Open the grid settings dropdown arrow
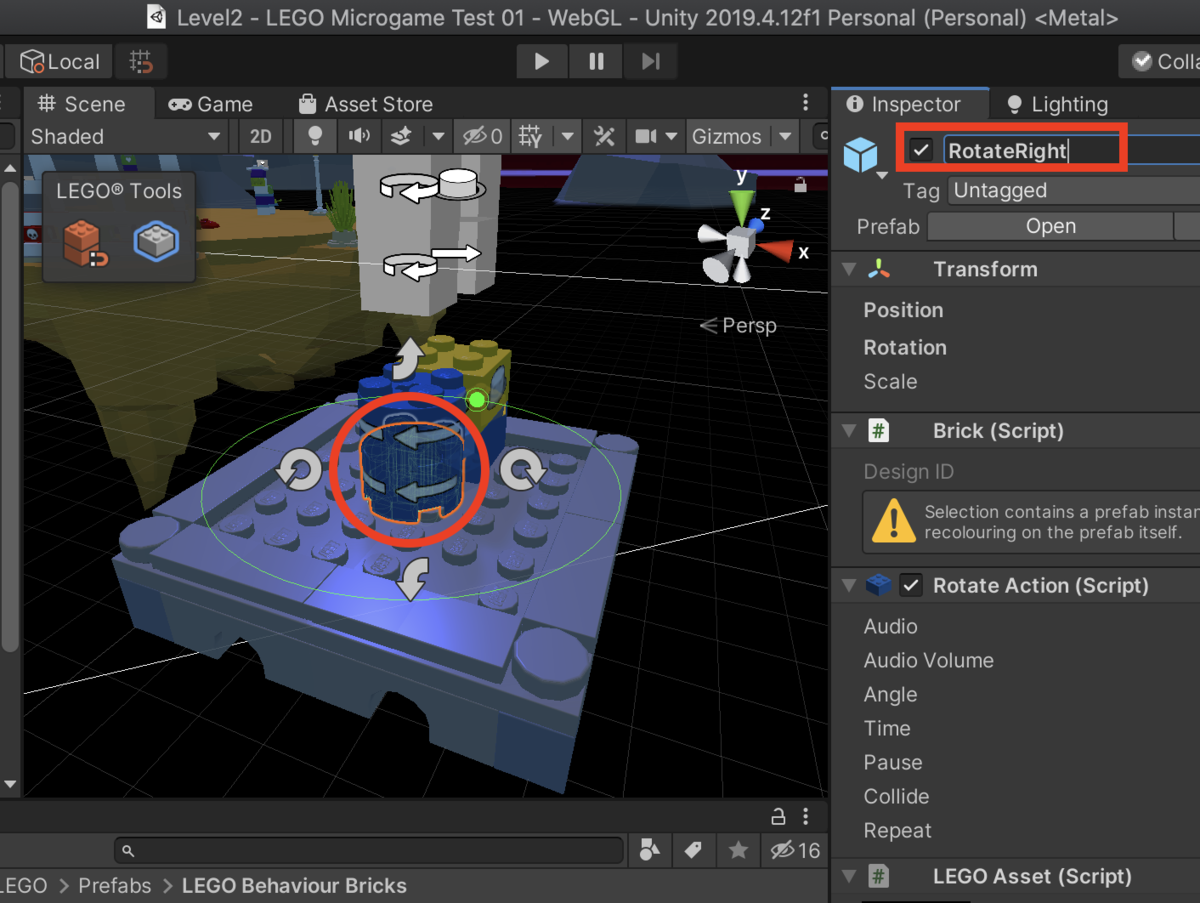 567,137
